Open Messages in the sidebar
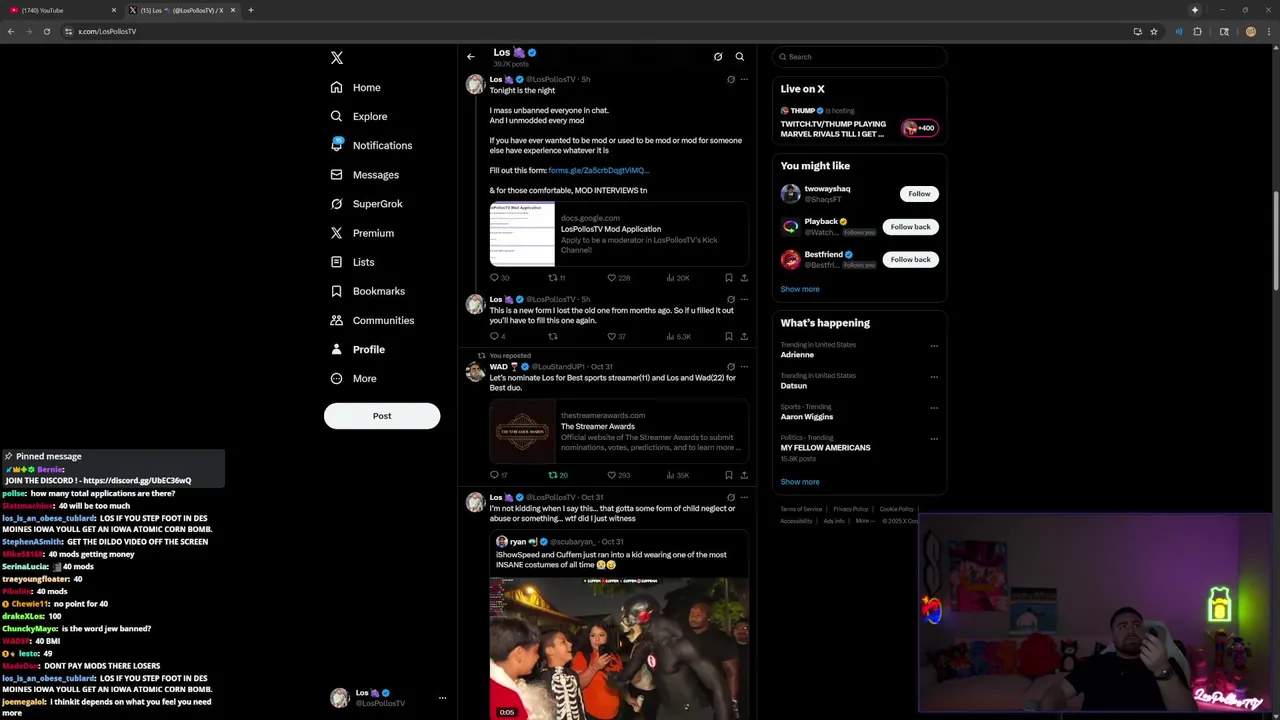 (x=365, y=175)
